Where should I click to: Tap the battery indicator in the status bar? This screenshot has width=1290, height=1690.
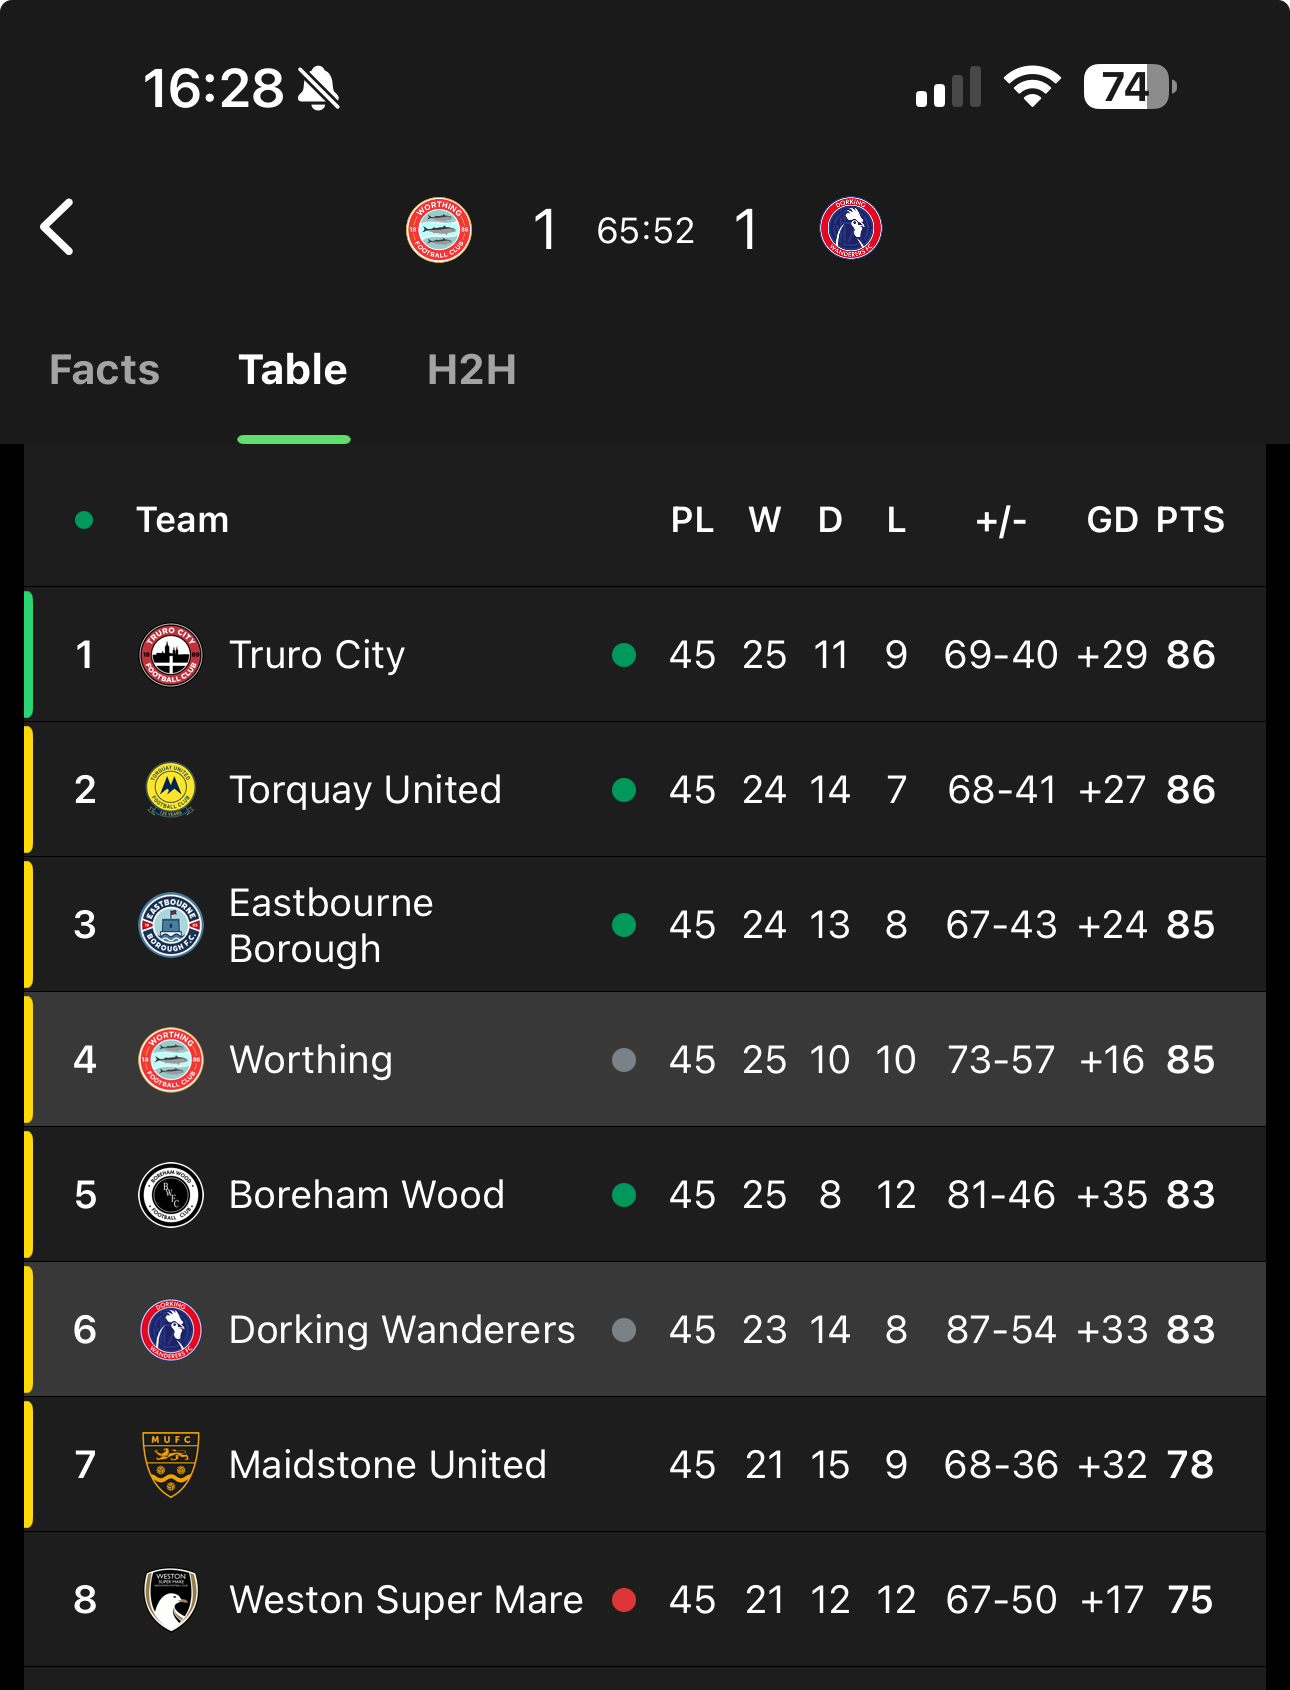point(1130,87)
